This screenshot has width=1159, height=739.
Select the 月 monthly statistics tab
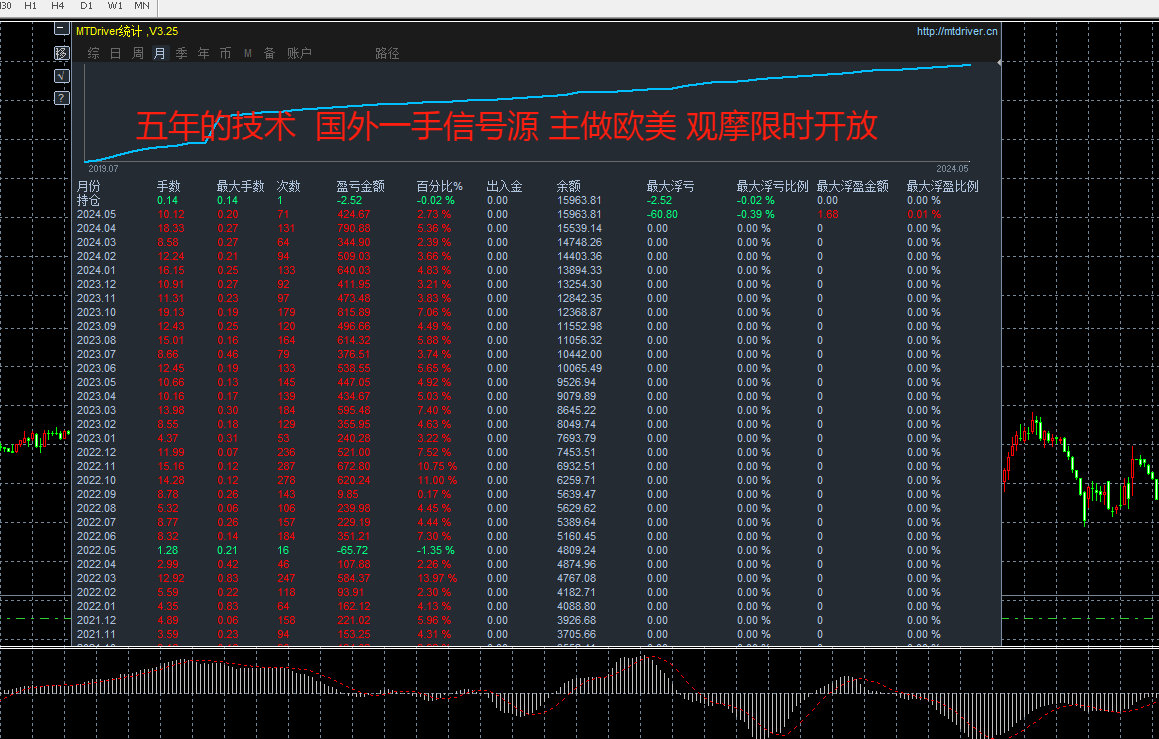click(160, 53)
